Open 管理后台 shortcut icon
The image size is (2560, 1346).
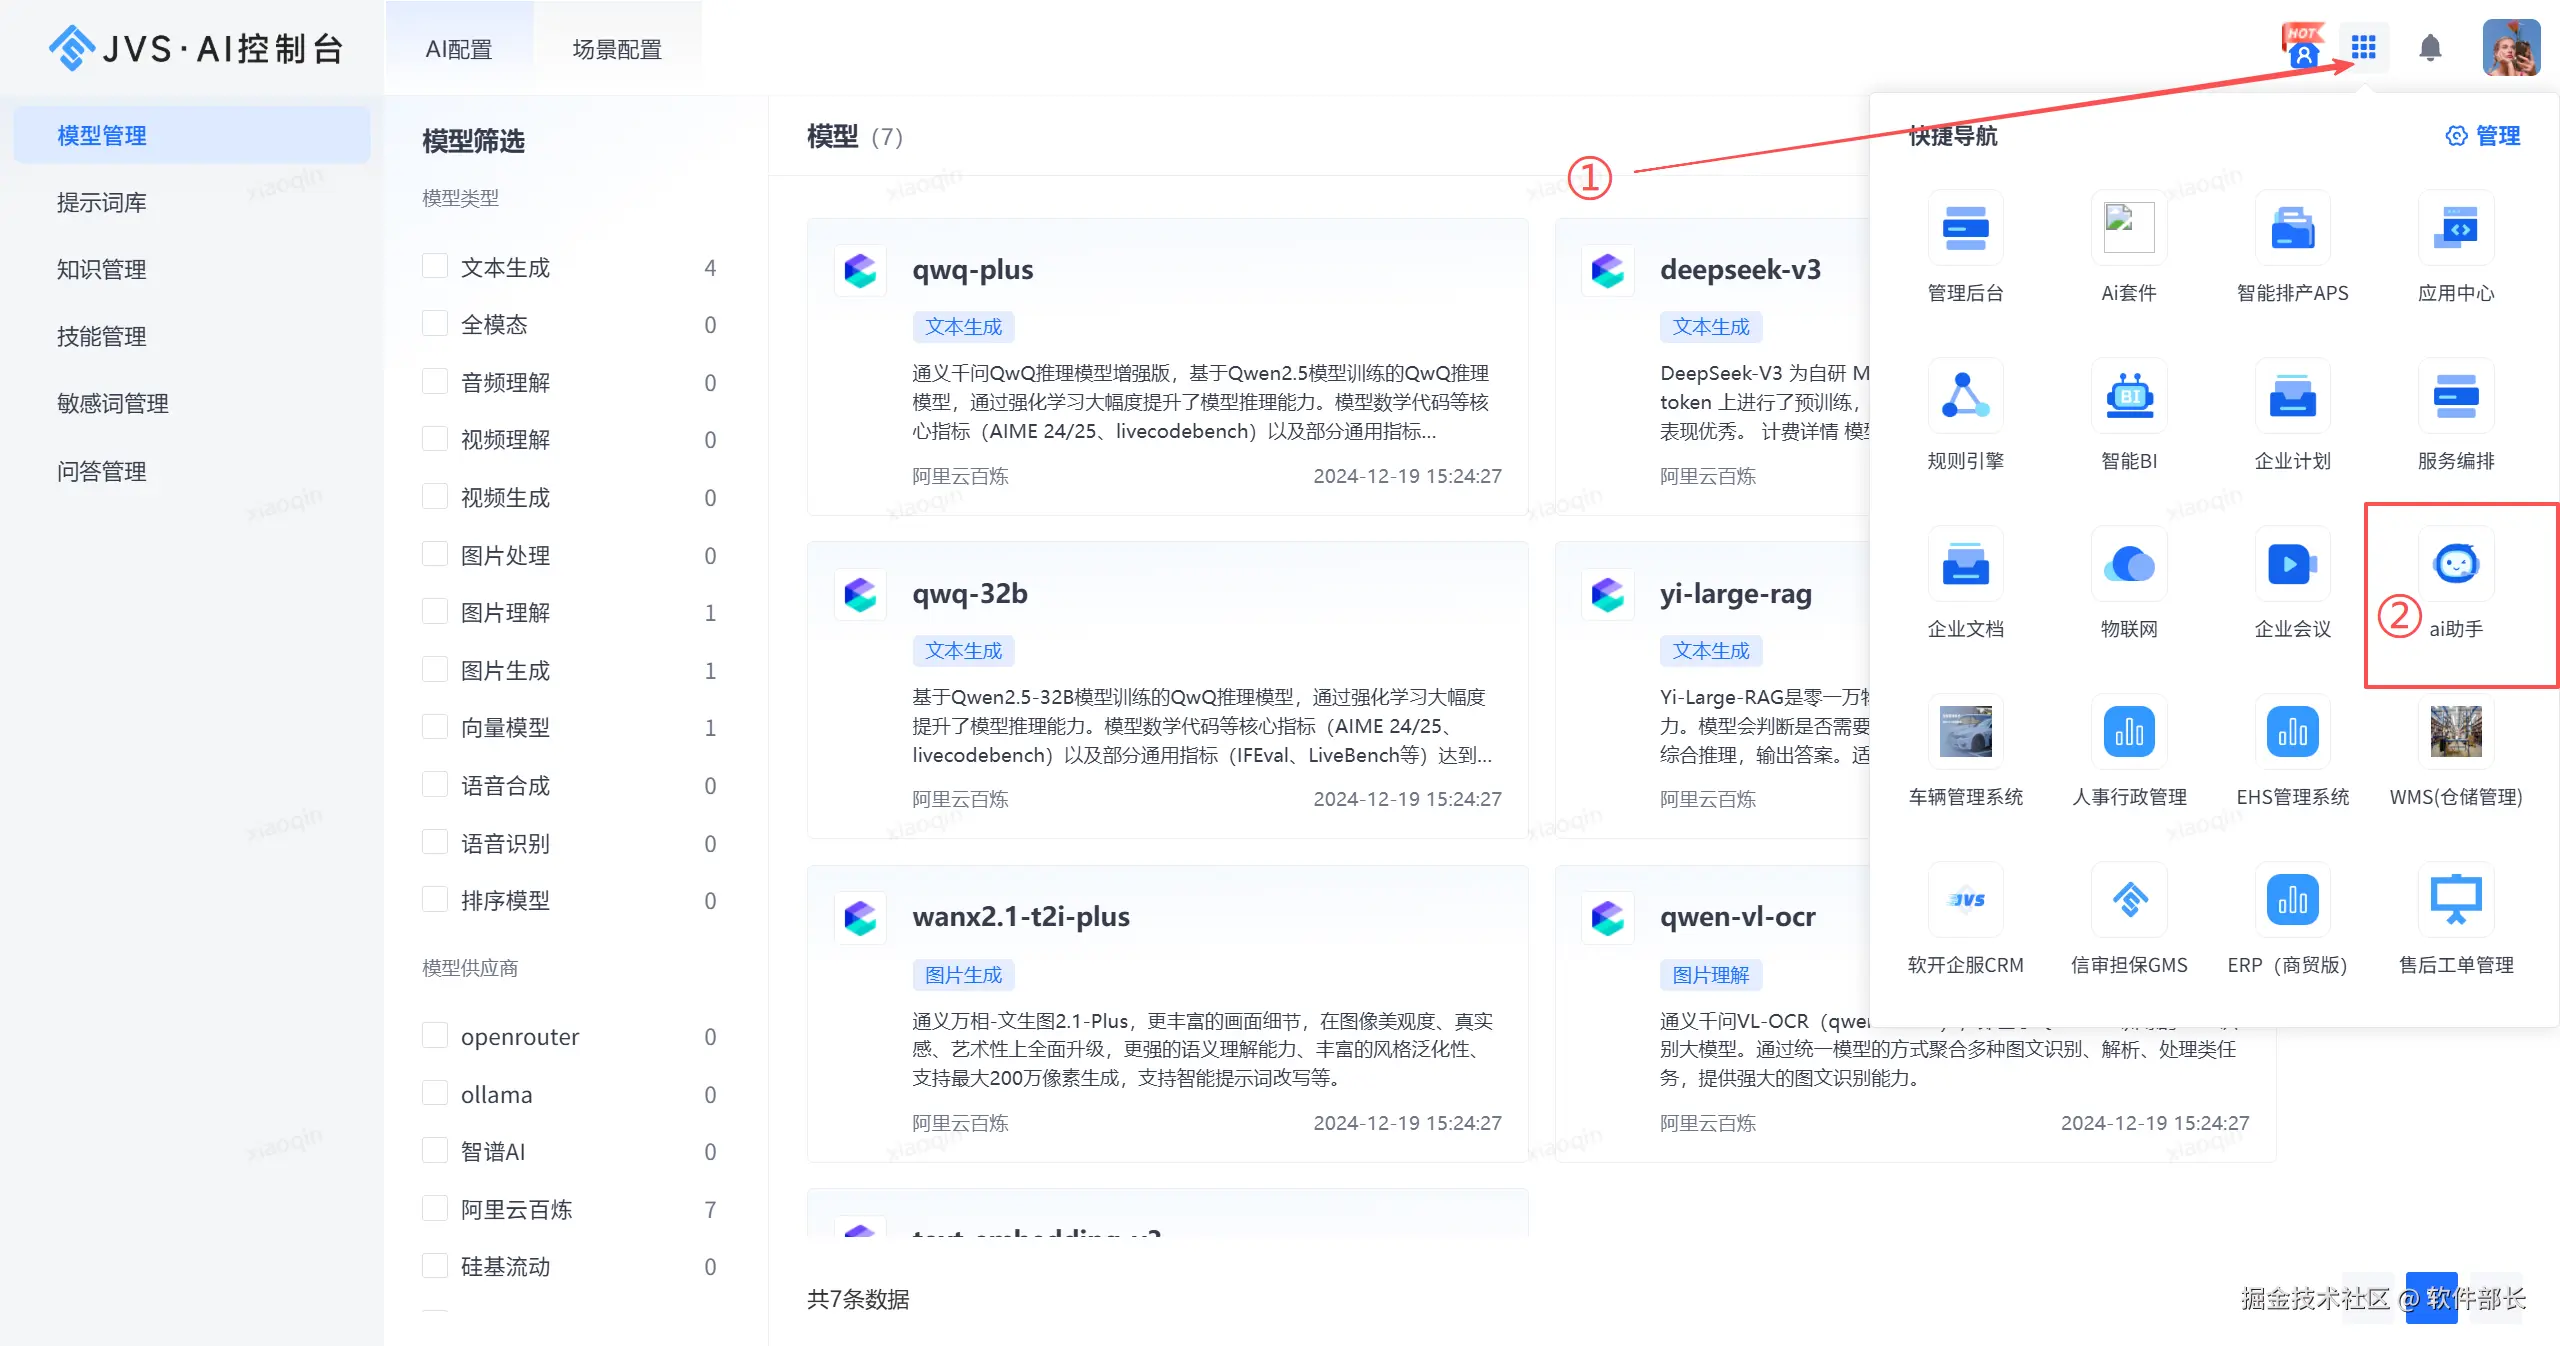pyautogui.click(x=1965, y=228)
